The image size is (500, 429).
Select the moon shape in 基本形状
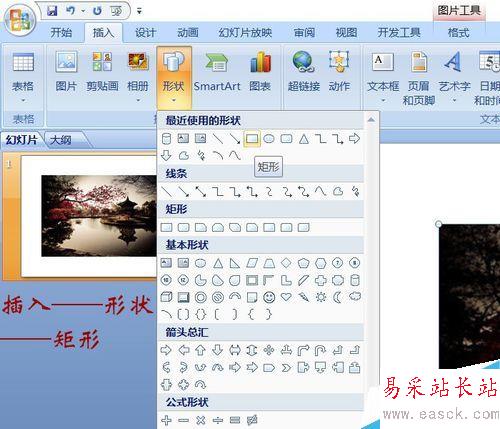338,297
